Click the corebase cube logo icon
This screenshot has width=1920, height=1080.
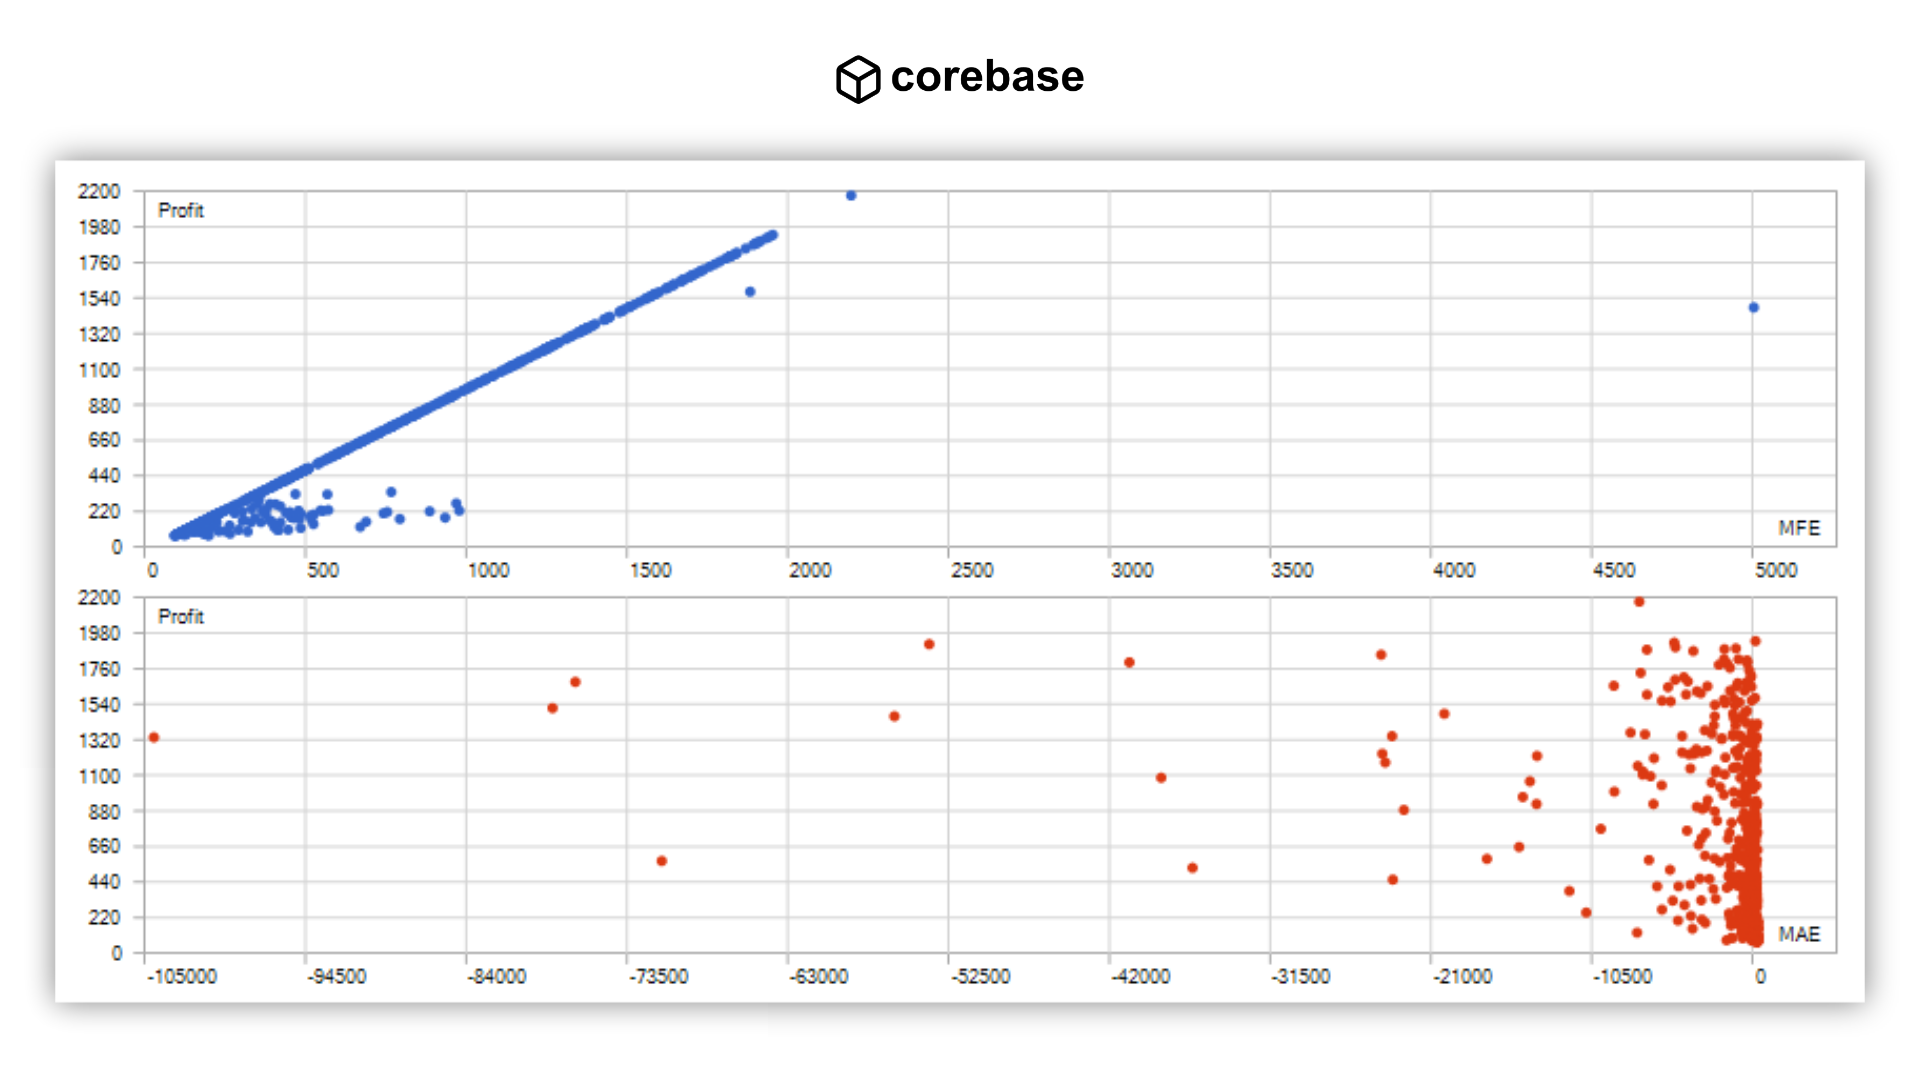tap(857, 78)
